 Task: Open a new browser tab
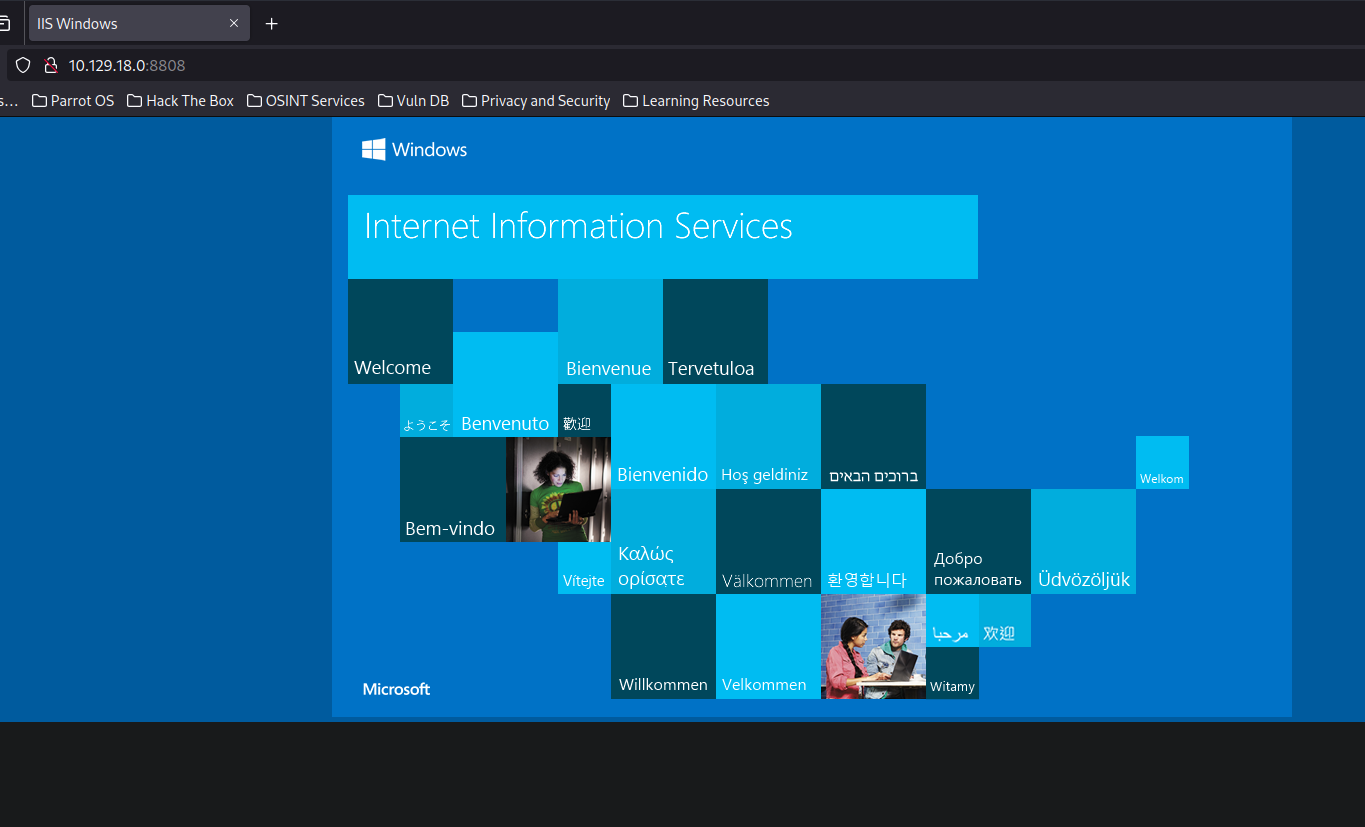tap(271, 23)
